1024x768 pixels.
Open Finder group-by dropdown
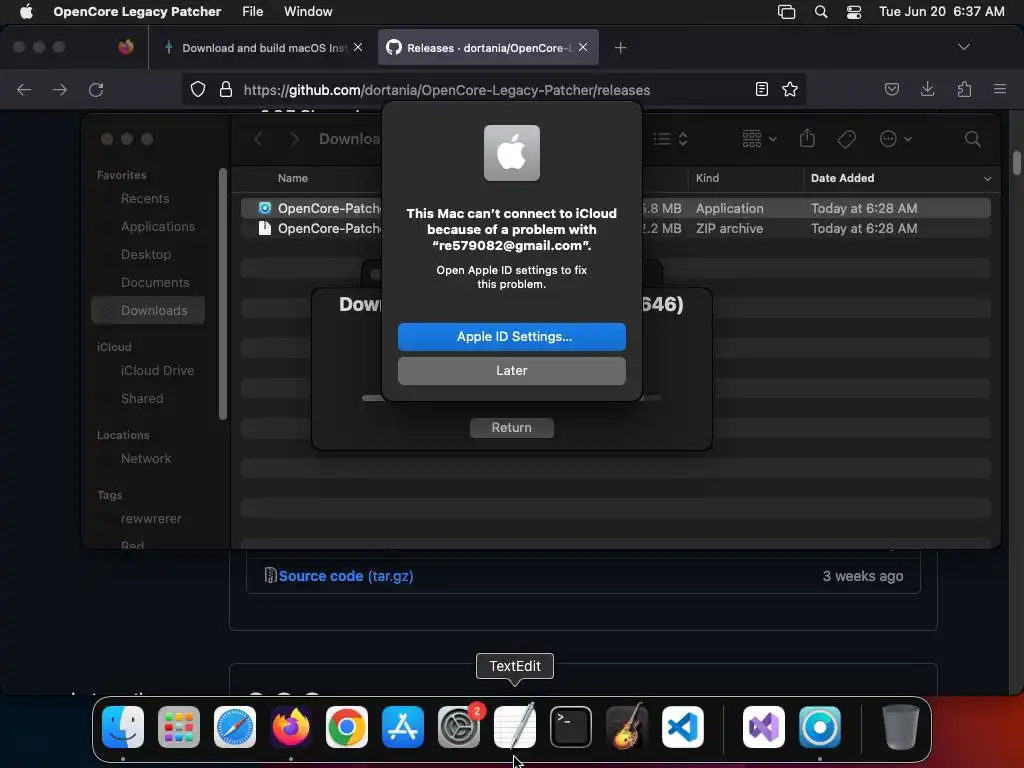coord(760,138)
